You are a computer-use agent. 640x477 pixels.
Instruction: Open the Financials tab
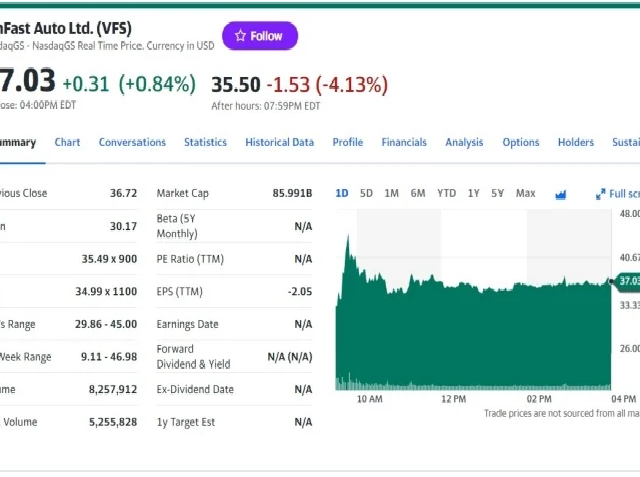(x=404, y=142)
